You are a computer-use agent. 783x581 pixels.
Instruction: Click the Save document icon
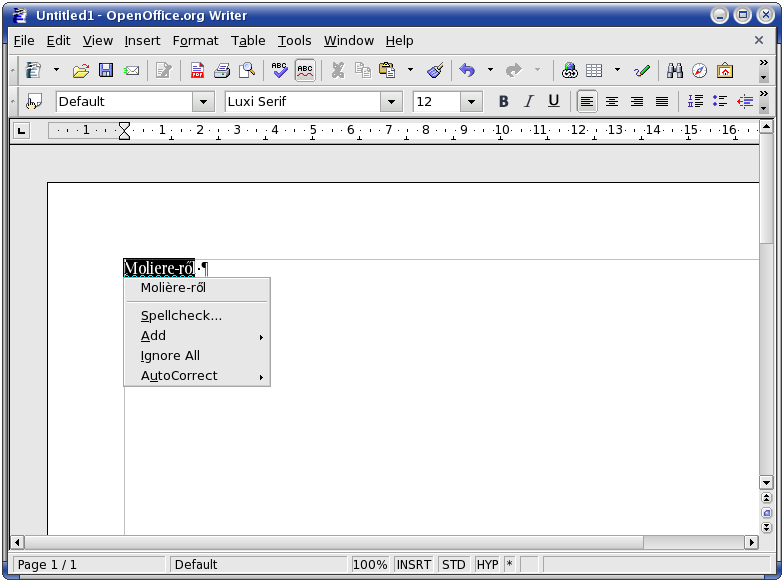(x=106, y=70)
